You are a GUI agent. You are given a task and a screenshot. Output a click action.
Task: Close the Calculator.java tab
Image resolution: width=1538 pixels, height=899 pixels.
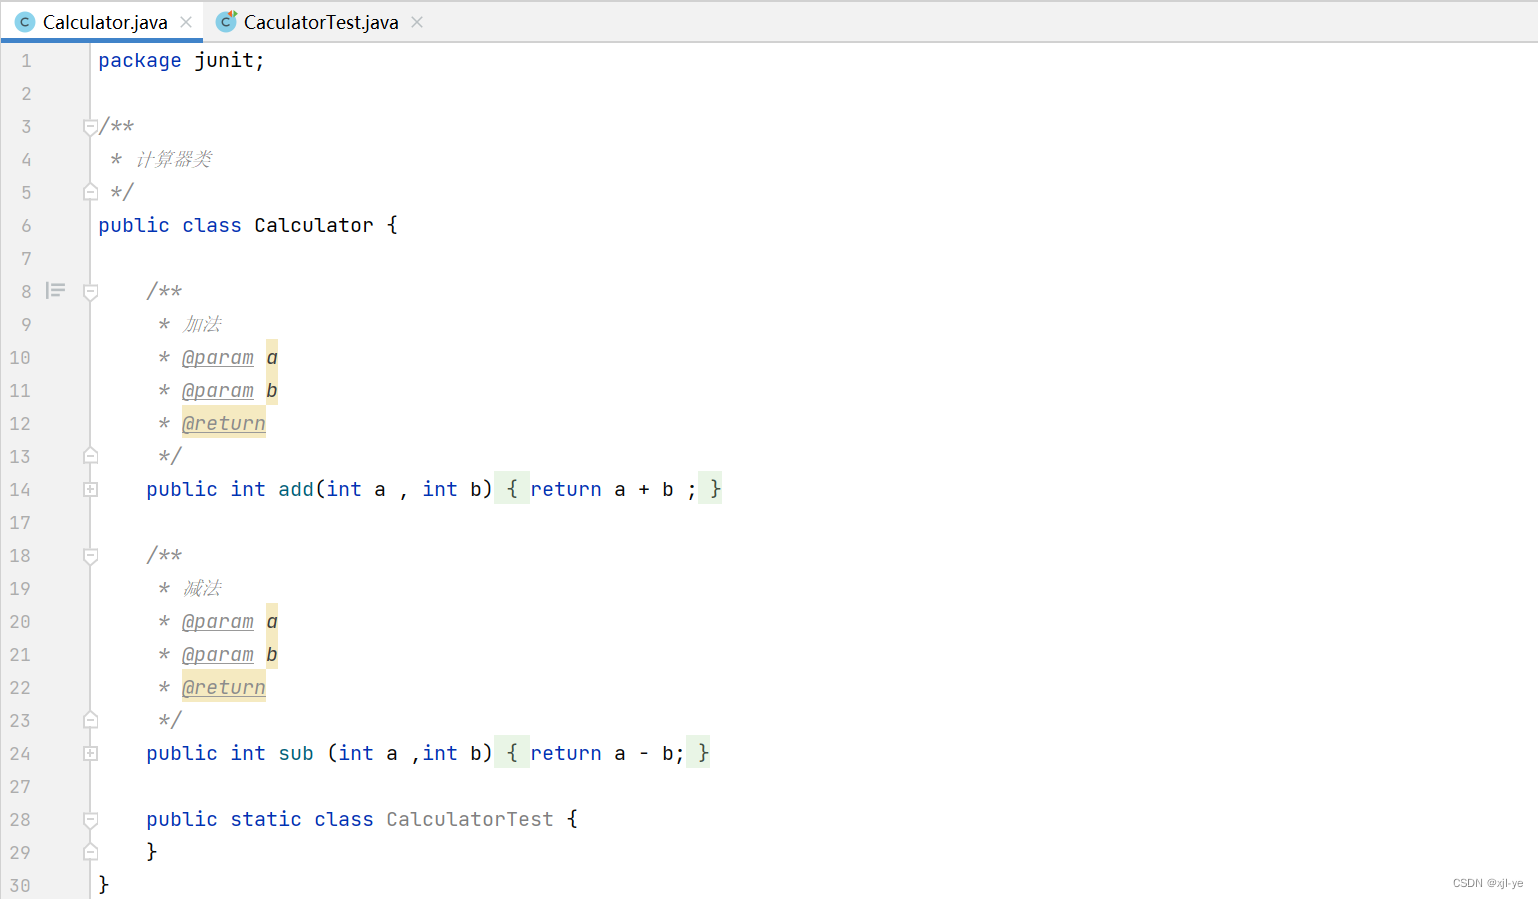186,22
